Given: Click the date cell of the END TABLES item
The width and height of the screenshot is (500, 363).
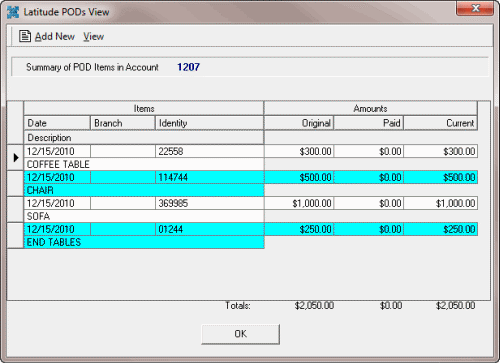Looking at the screenshot, I should (x=57, y=229).
